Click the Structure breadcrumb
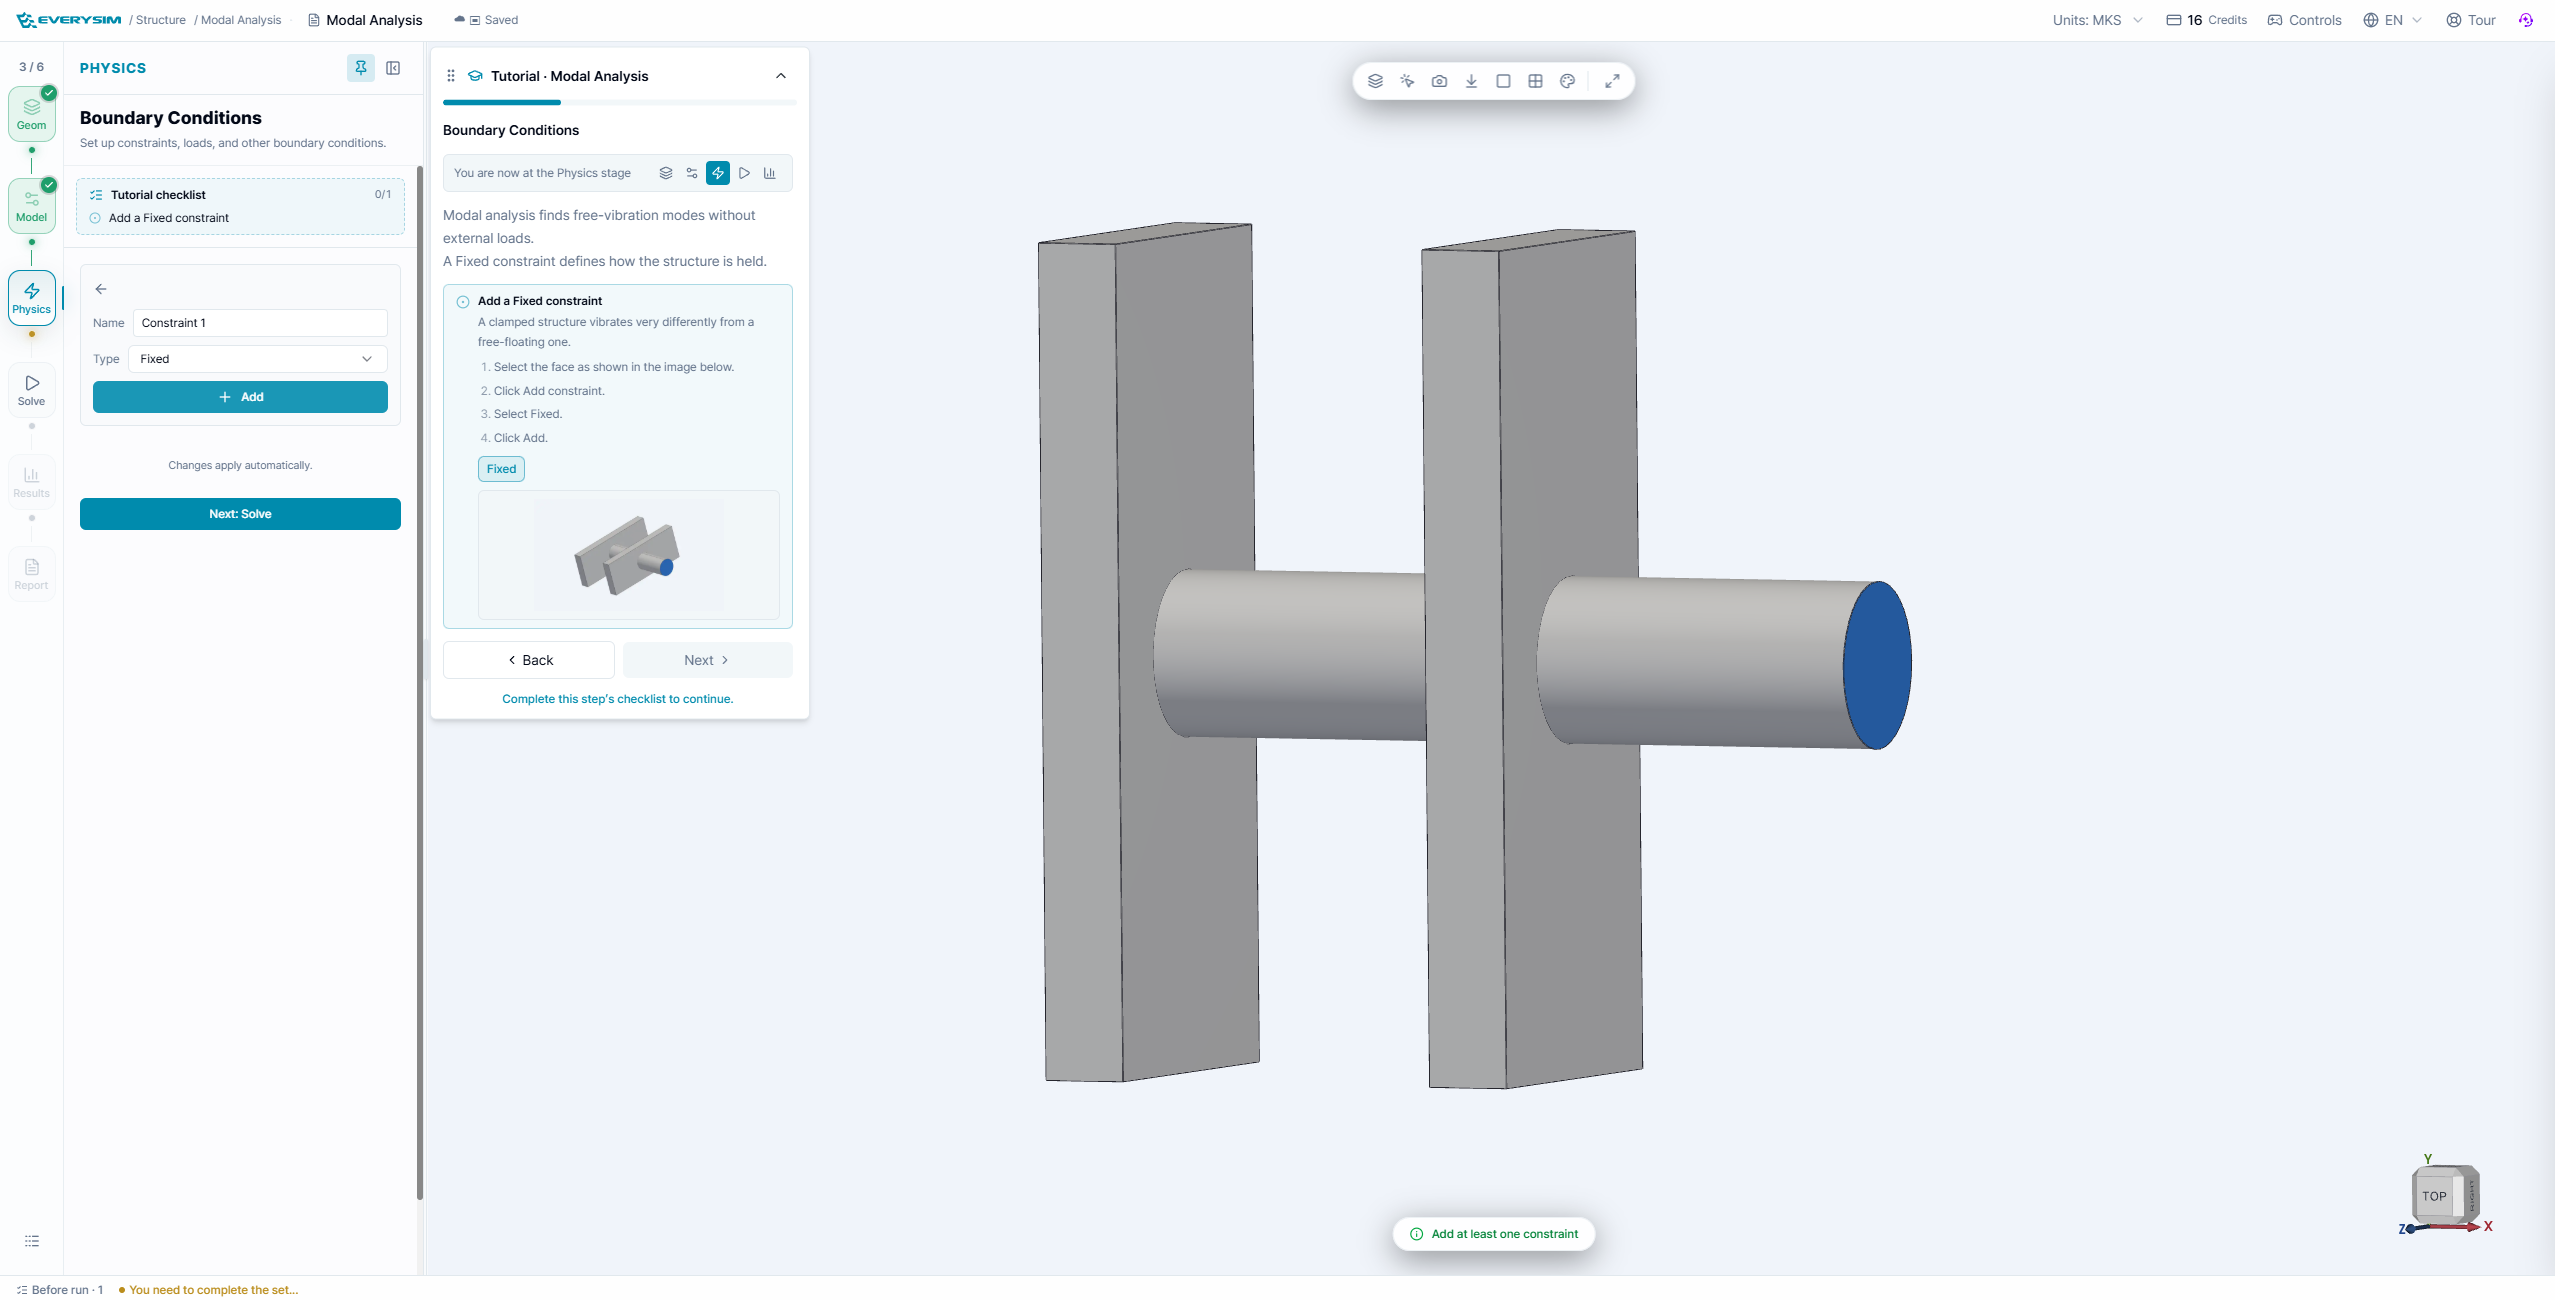Viewport: 2555px width, 1300px height. pos(161,20)
